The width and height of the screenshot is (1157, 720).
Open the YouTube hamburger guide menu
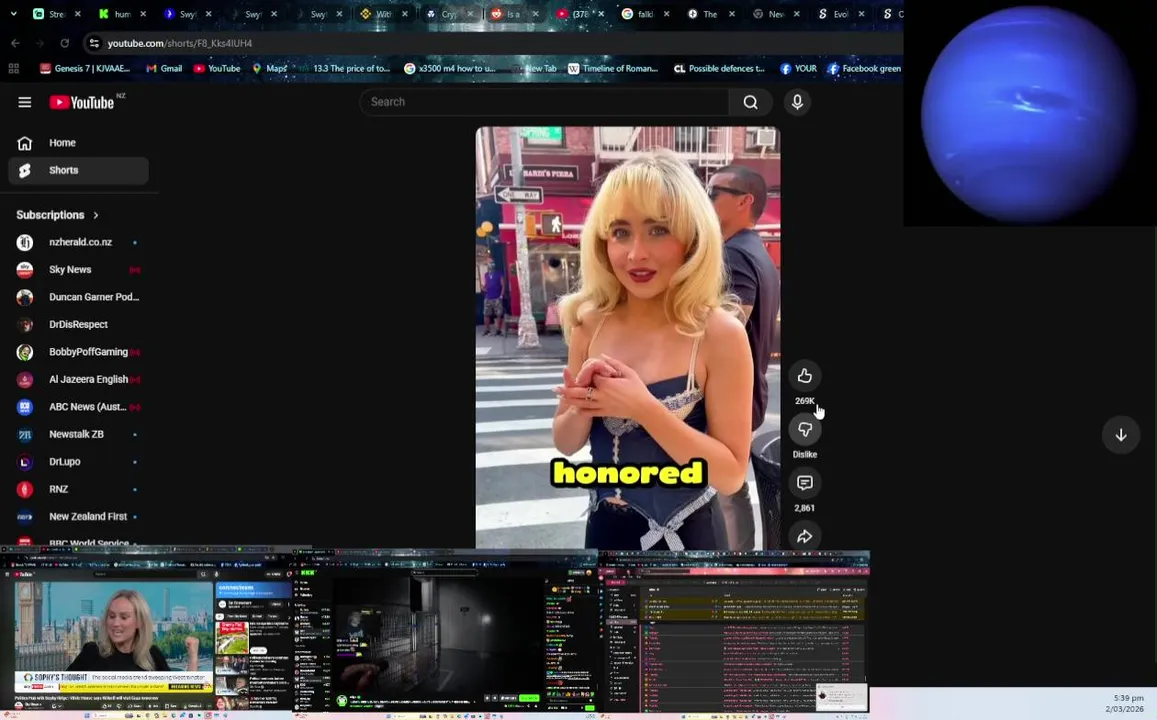24,103
